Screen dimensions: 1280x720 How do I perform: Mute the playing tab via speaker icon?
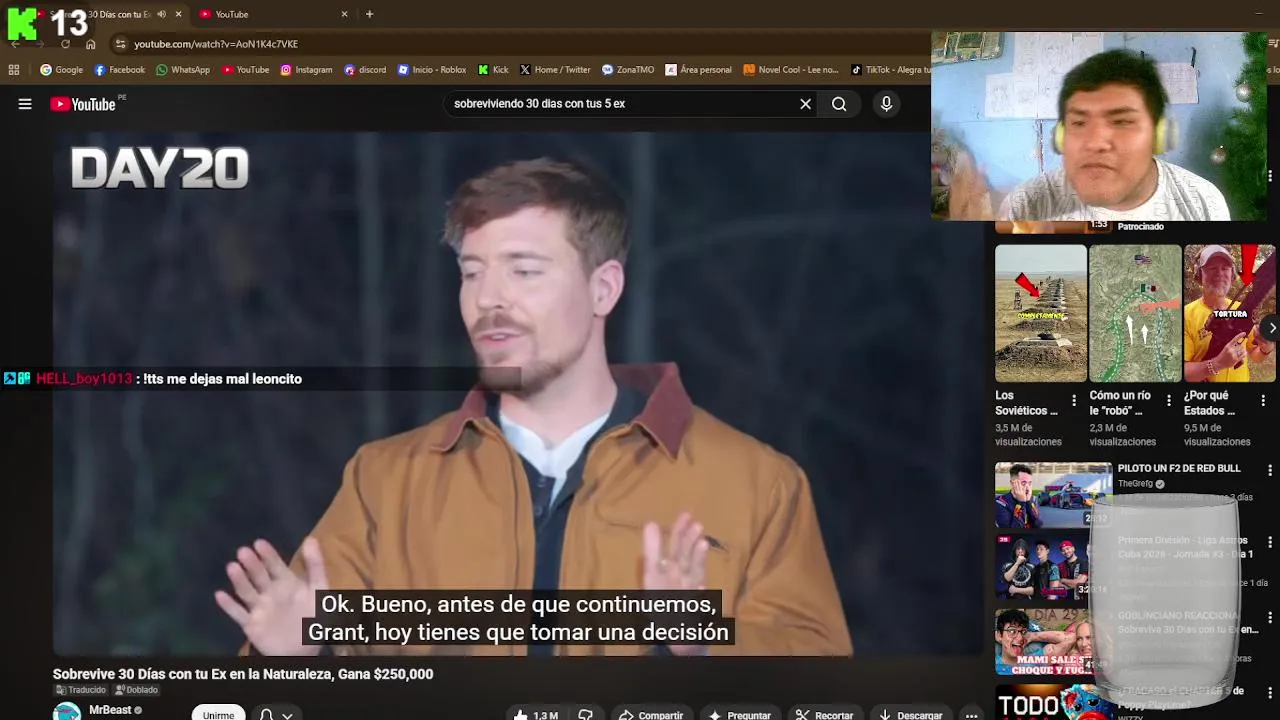[162, 14]
